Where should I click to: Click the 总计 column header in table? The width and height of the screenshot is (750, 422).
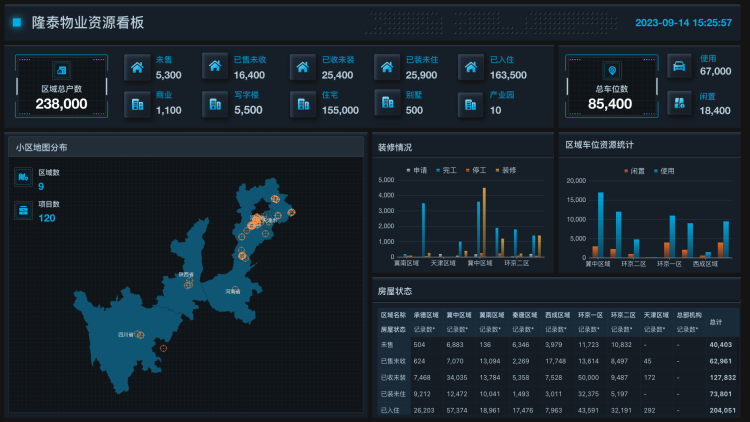pos(715,321)
